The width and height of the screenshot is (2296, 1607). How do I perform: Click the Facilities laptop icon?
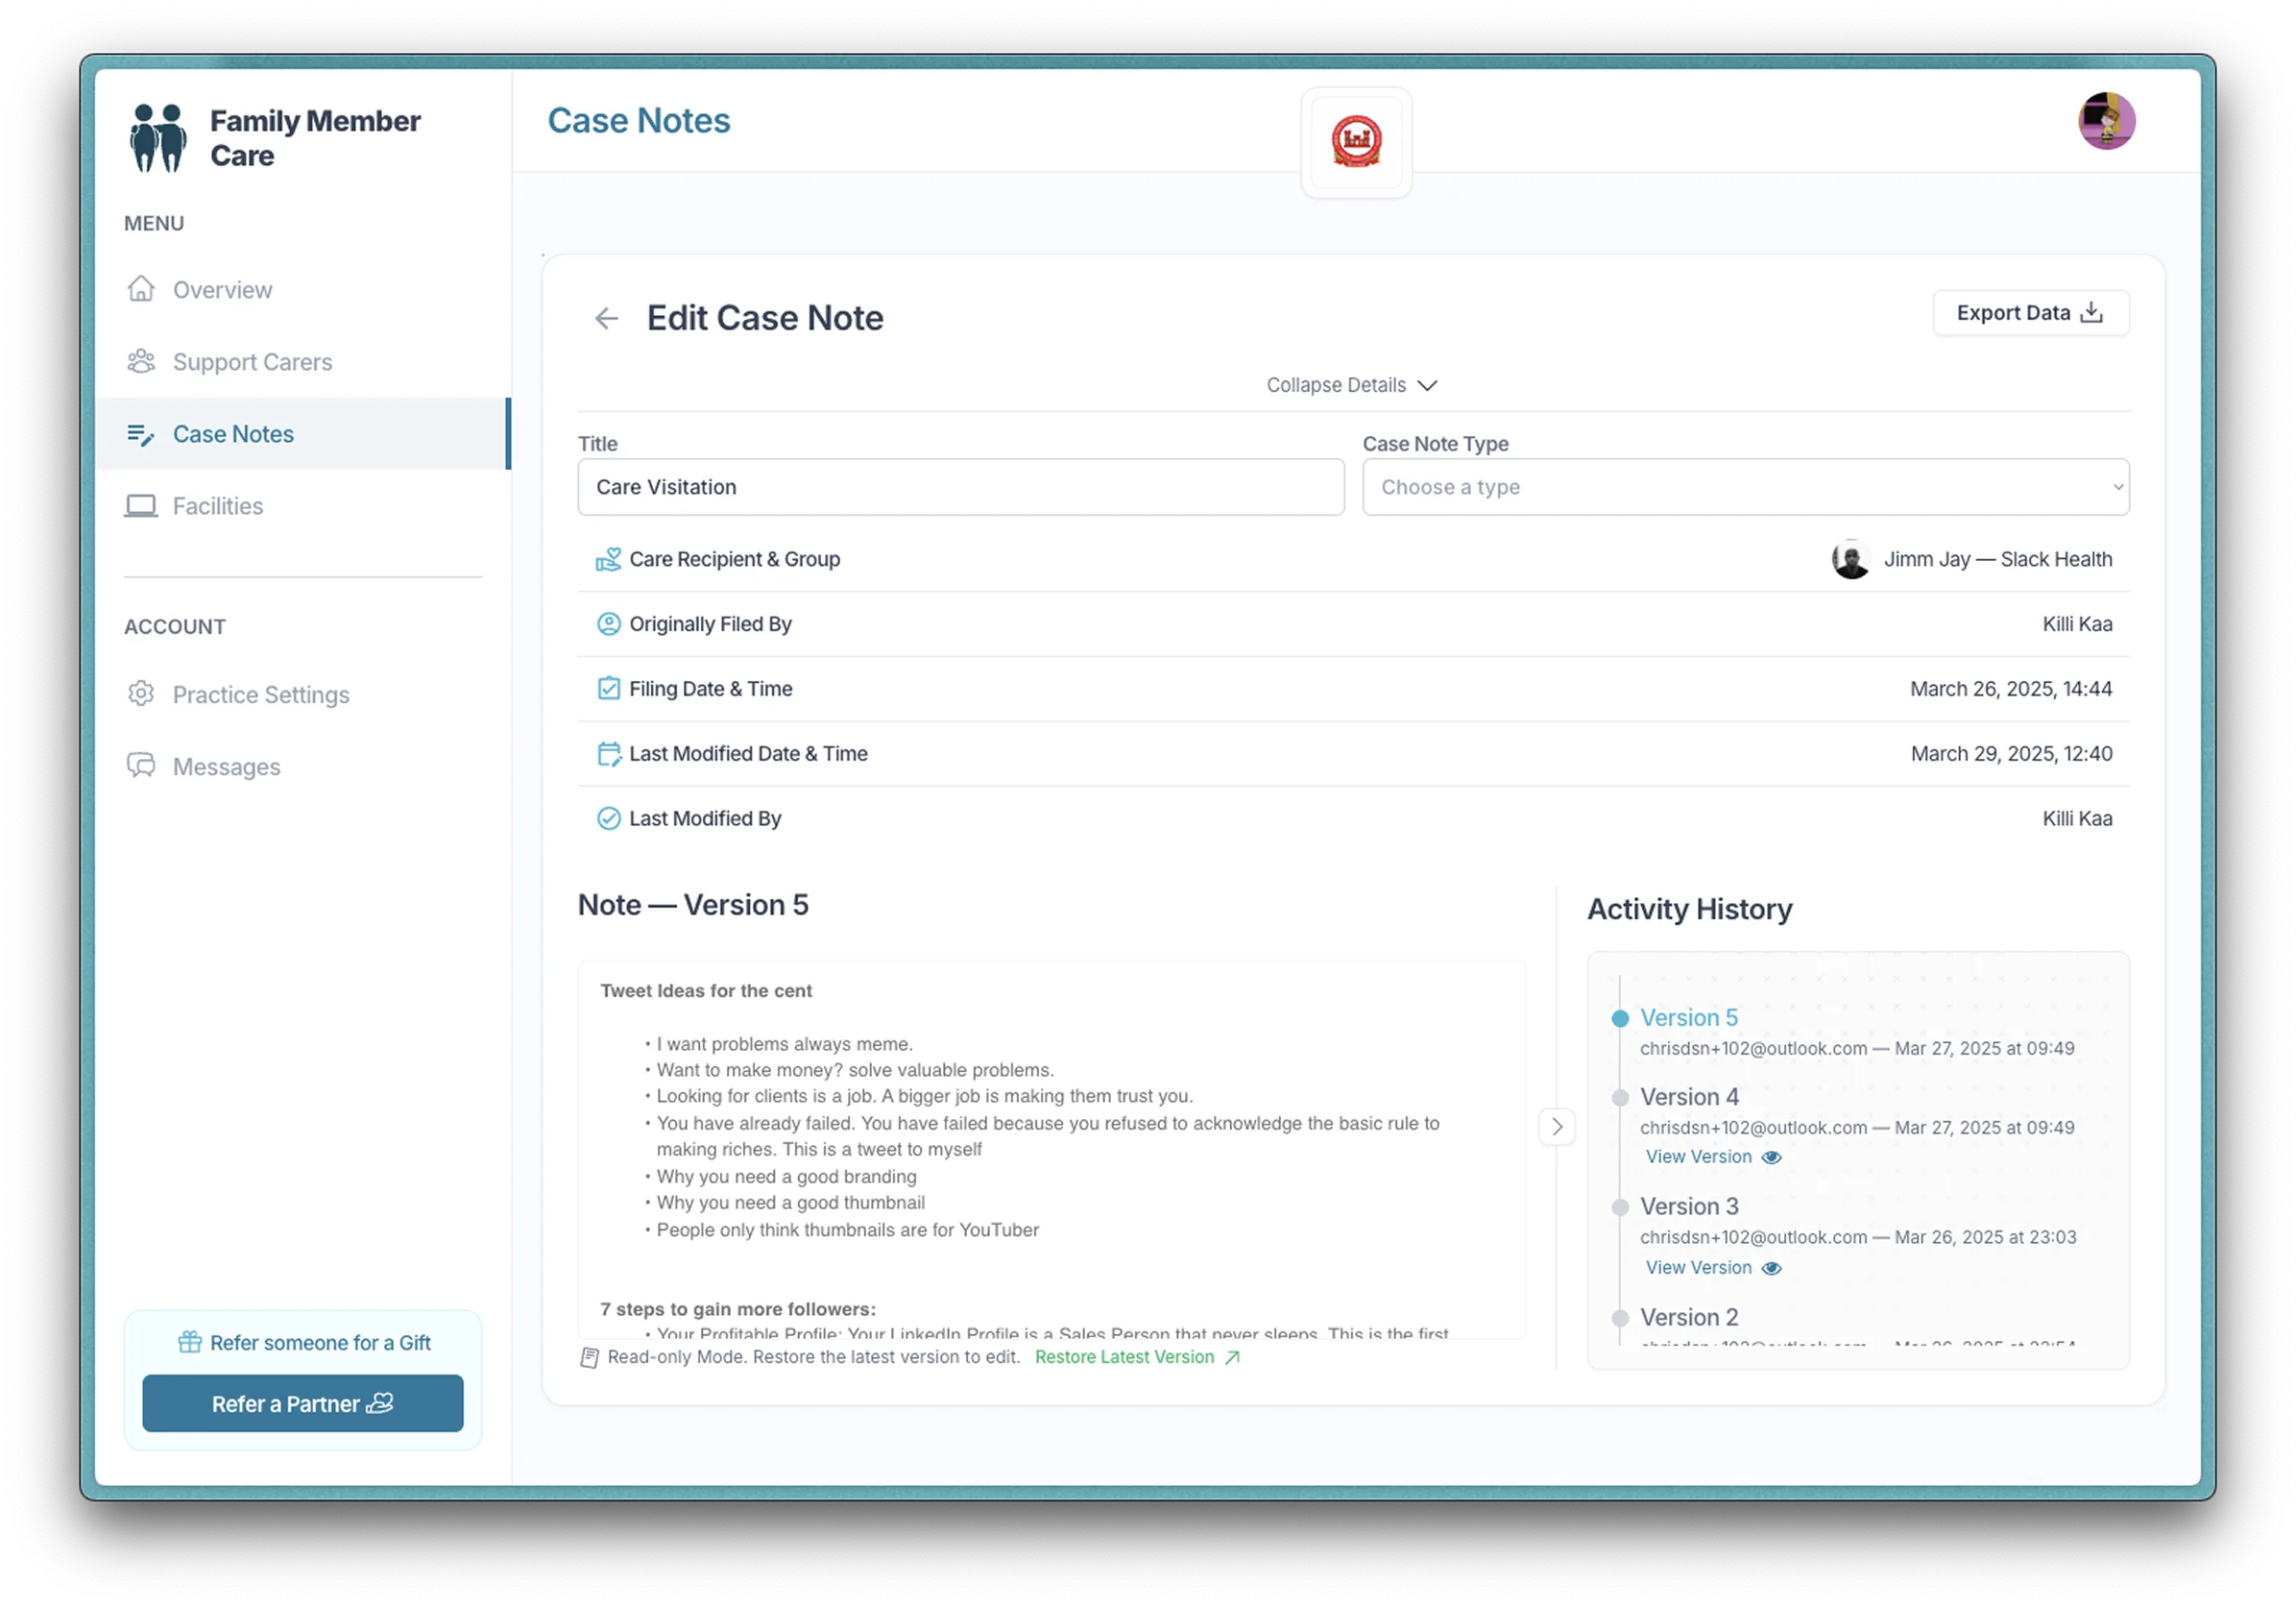tap(141, 506)
